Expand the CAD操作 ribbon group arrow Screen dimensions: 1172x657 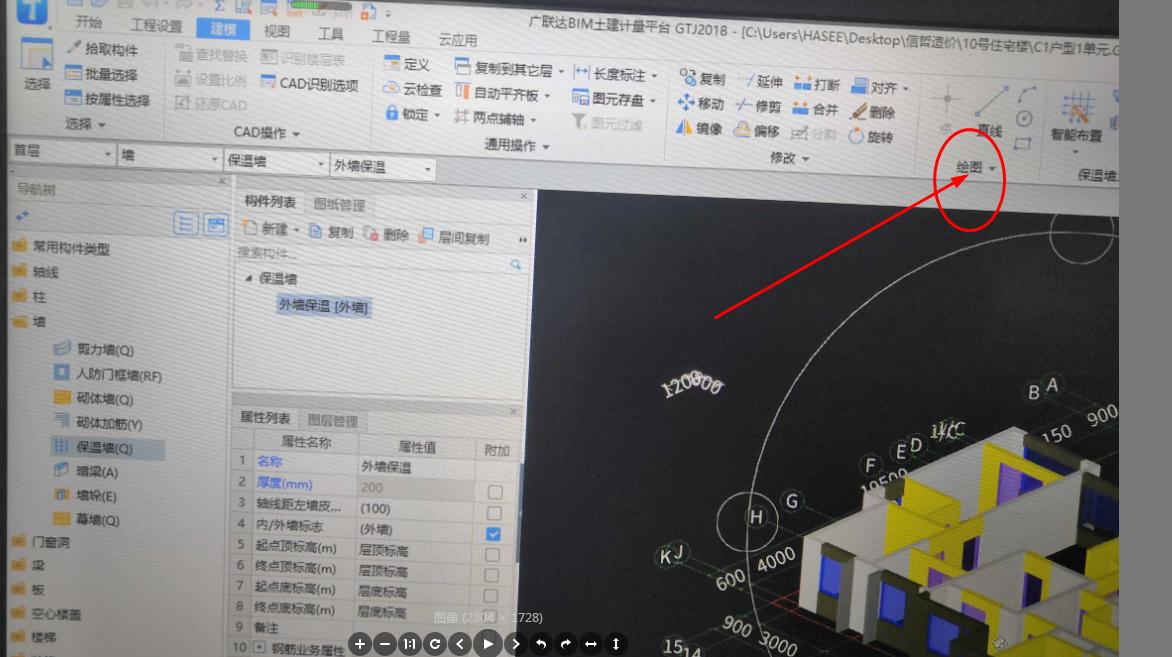tap(296, 134)
